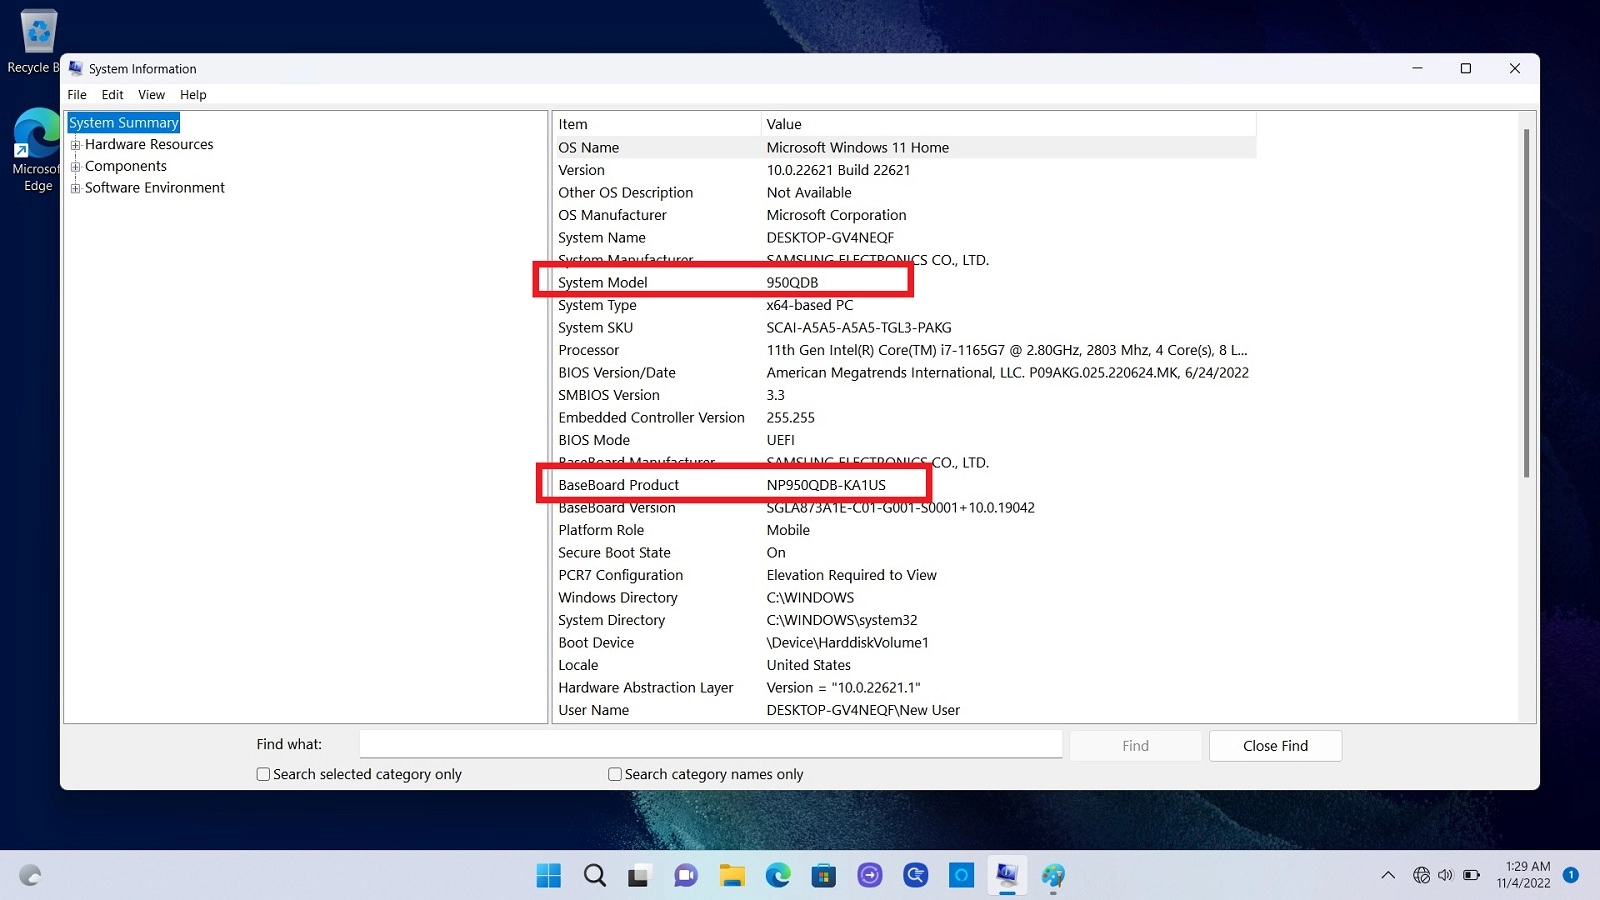
Task: Click the Item column header
Action: 657,124
